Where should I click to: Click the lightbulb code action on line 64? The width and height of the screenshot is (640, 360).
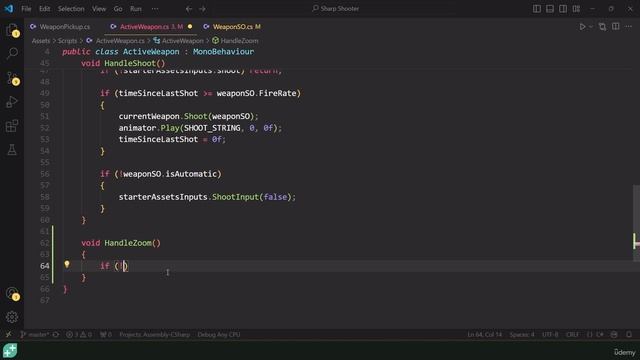pyautogui.click(x=67, y=264)
